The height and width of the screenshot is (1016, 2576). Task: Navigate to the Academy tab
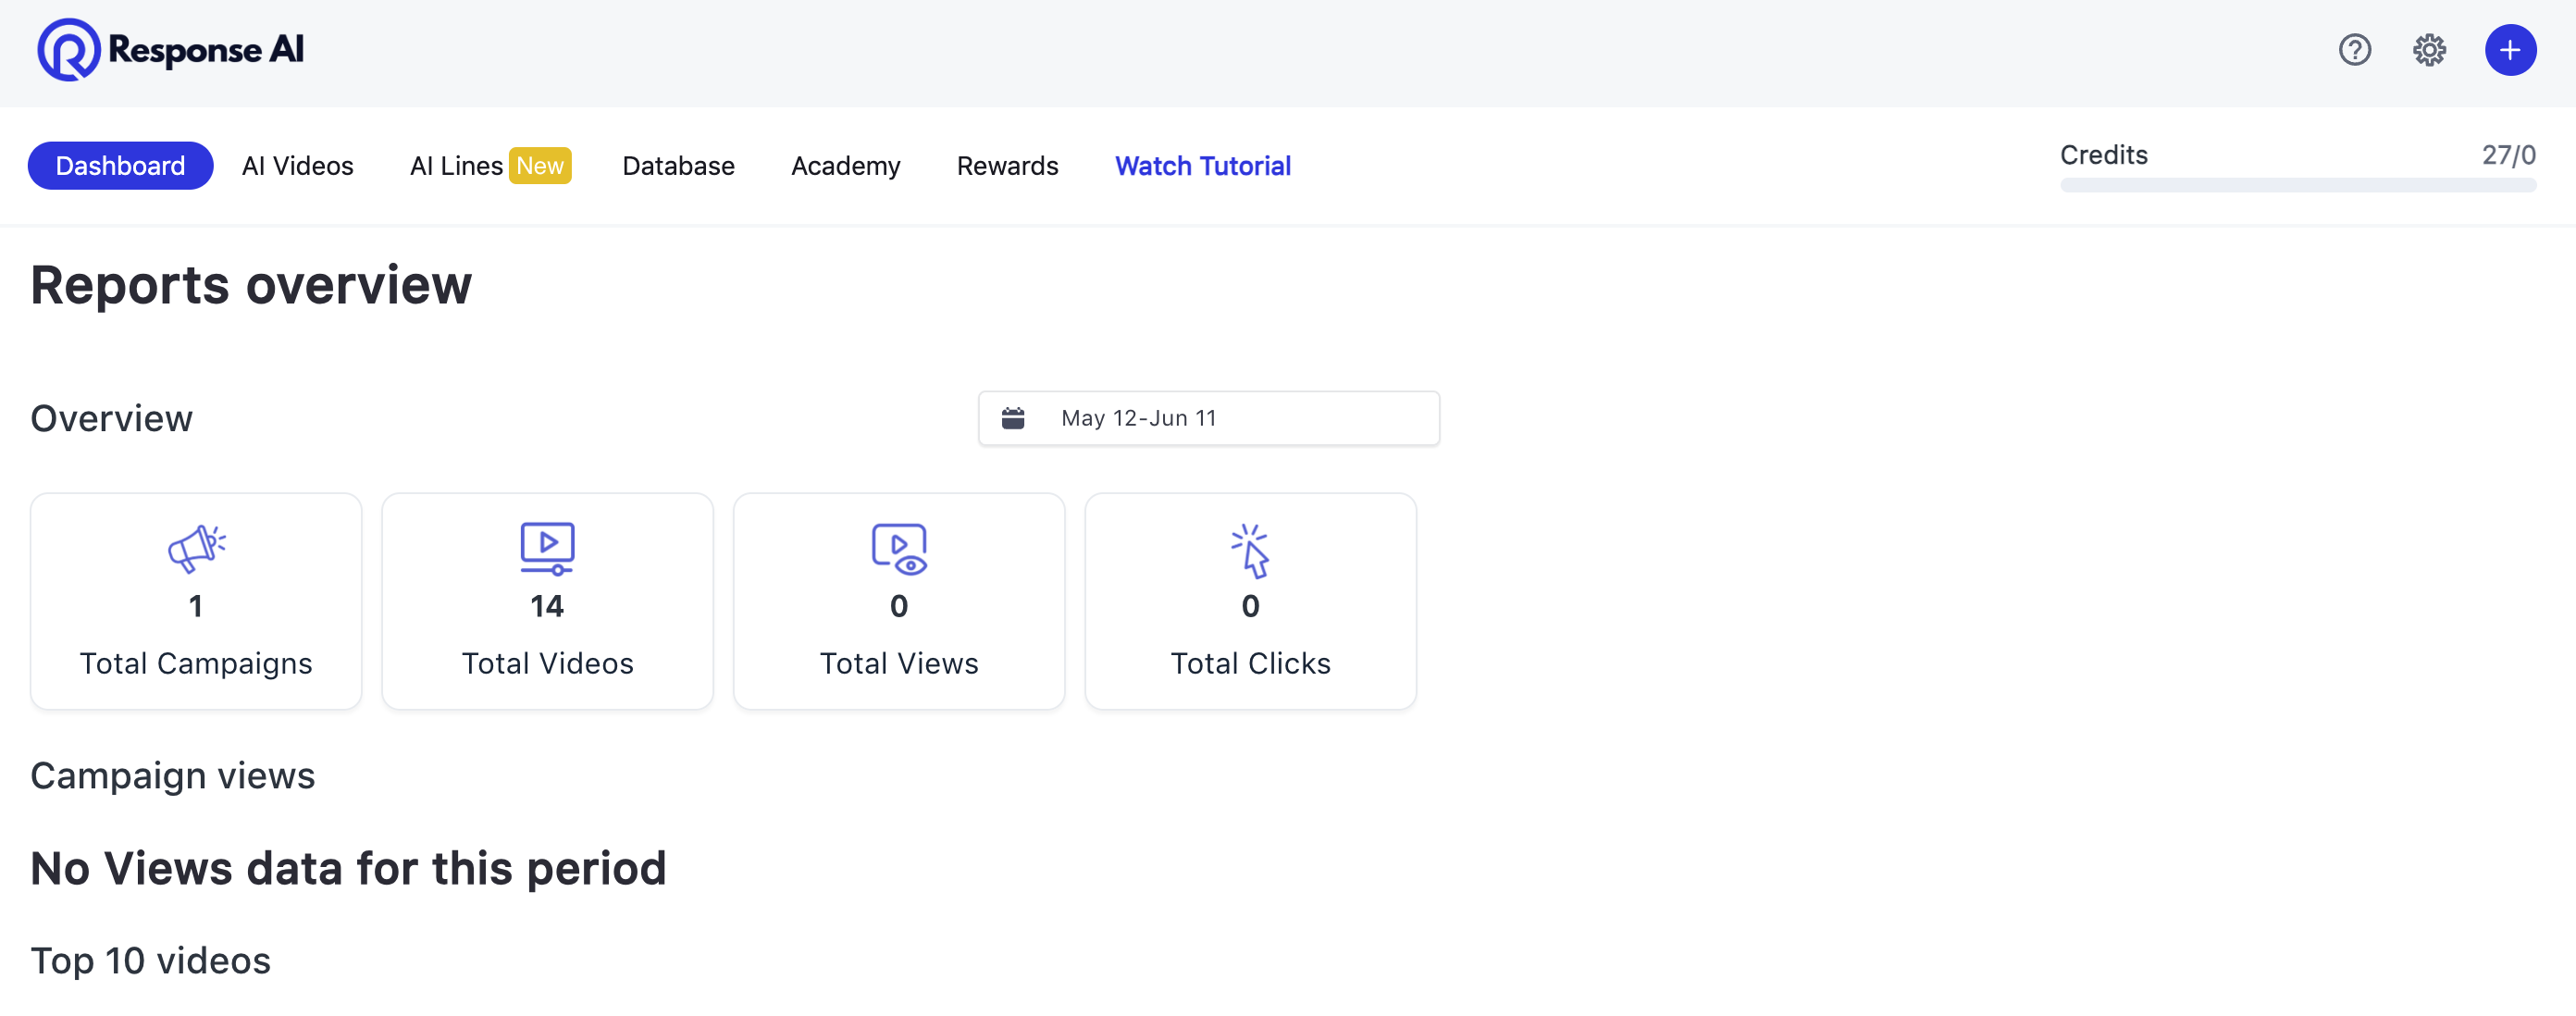[x=845, y=165]
